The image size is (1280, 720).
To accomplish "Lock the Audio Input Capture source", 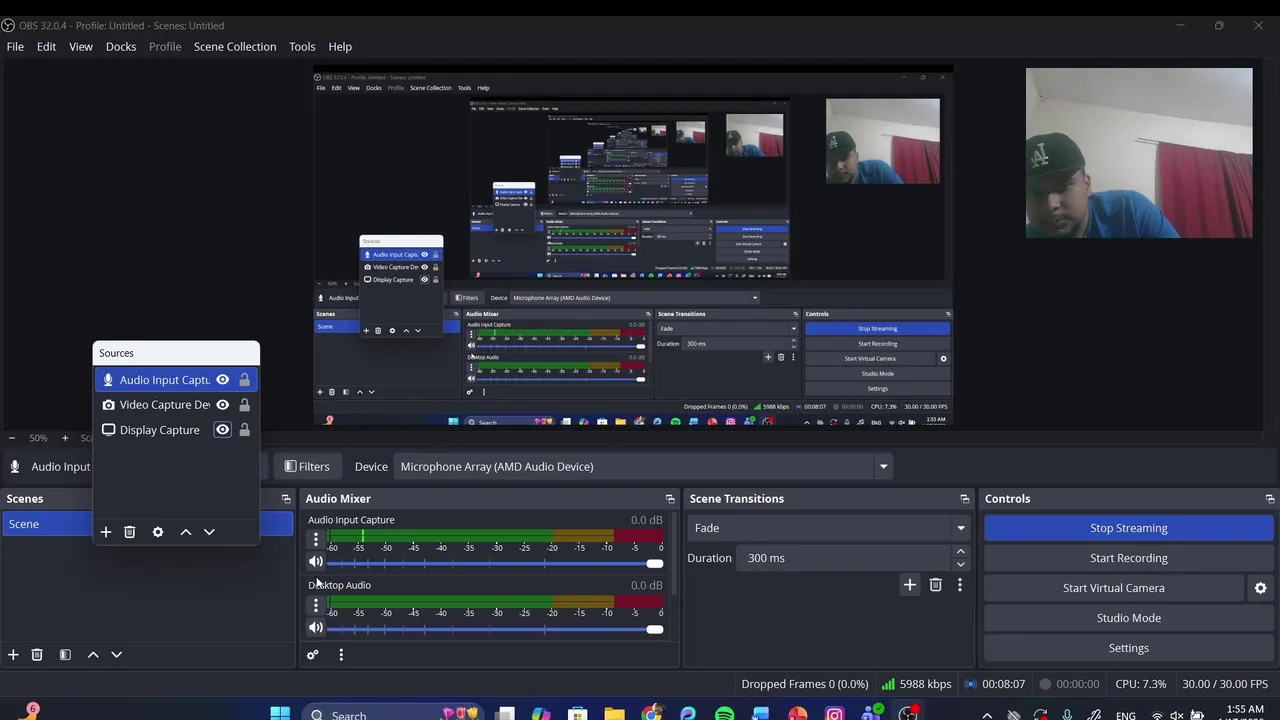I will [x=244, y=380].
